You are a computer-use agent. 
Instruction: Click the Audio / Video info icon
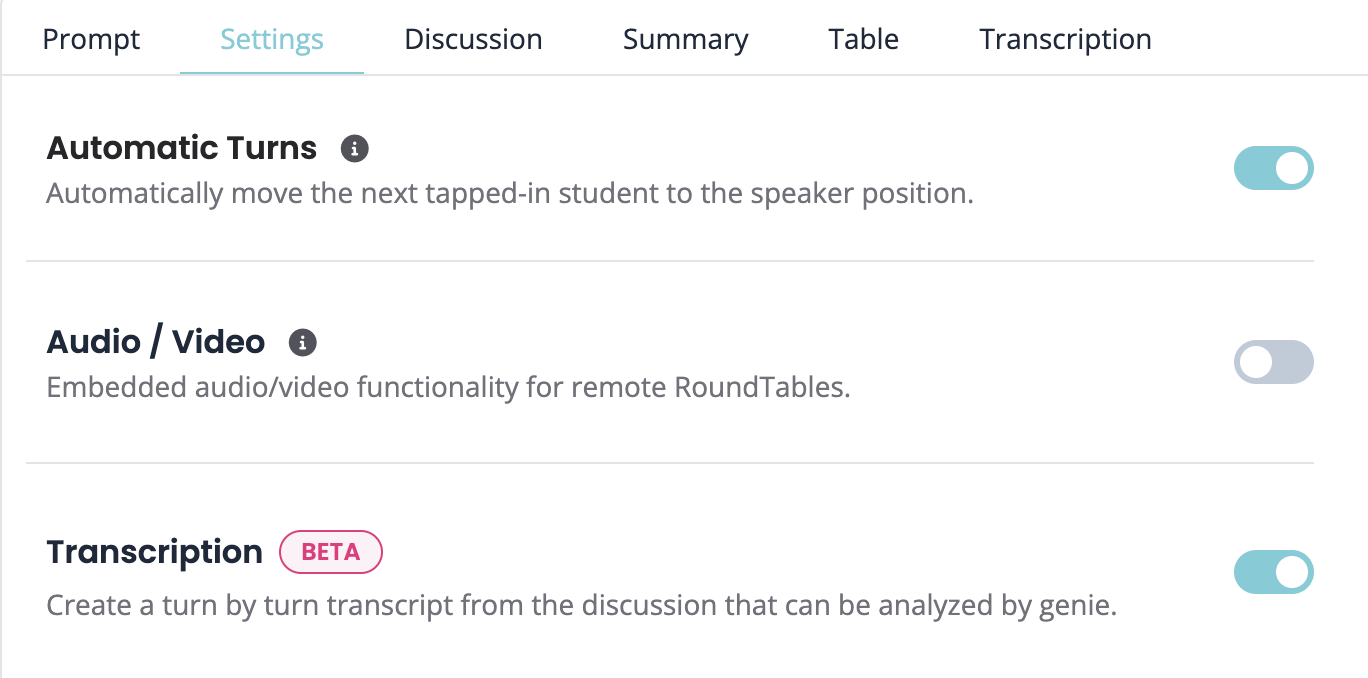click(x=303, y=343)
